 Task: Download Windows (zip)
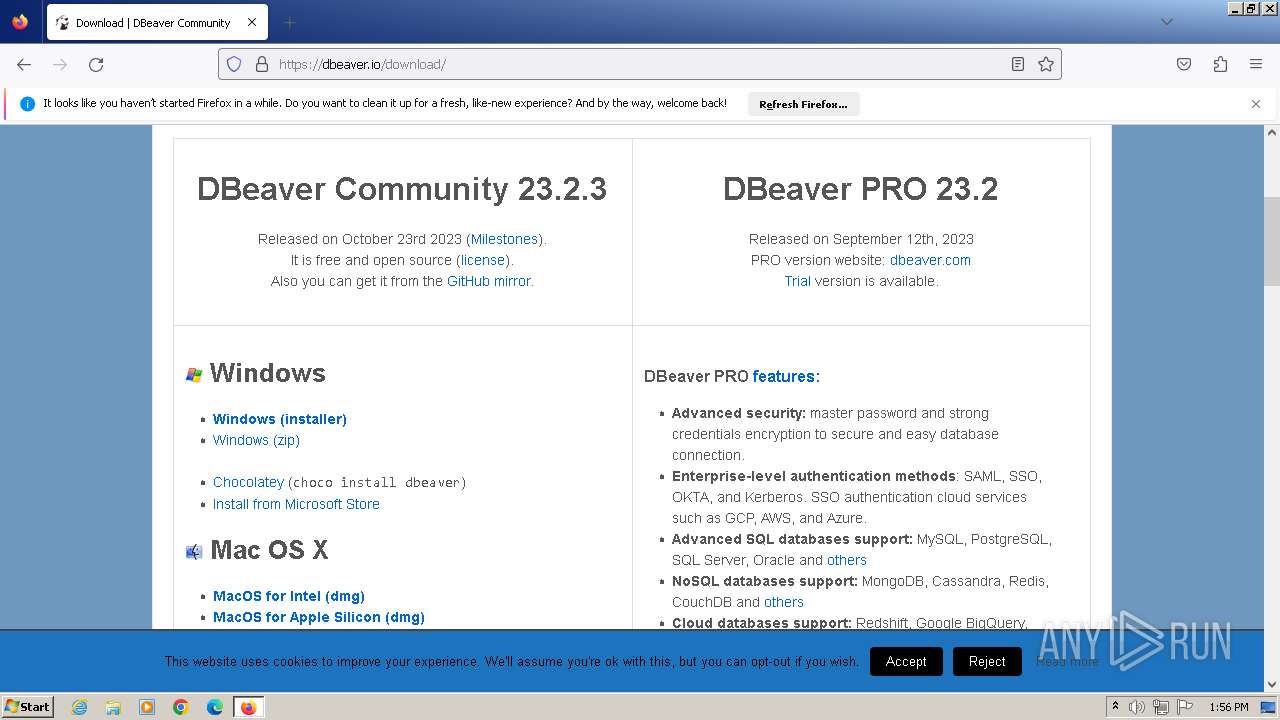256,440
